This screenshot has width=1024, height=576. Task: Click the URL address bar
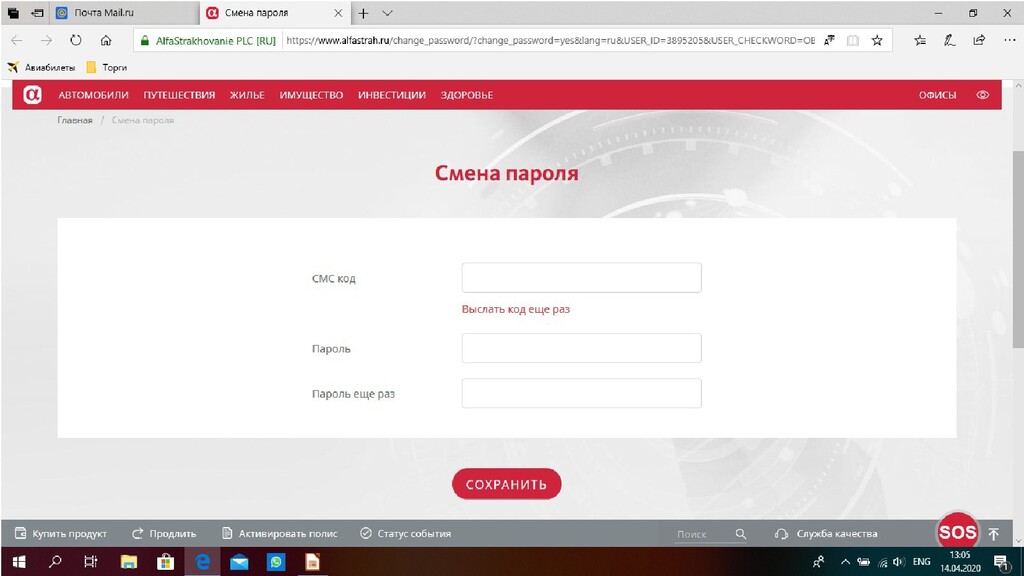point(550,40)
